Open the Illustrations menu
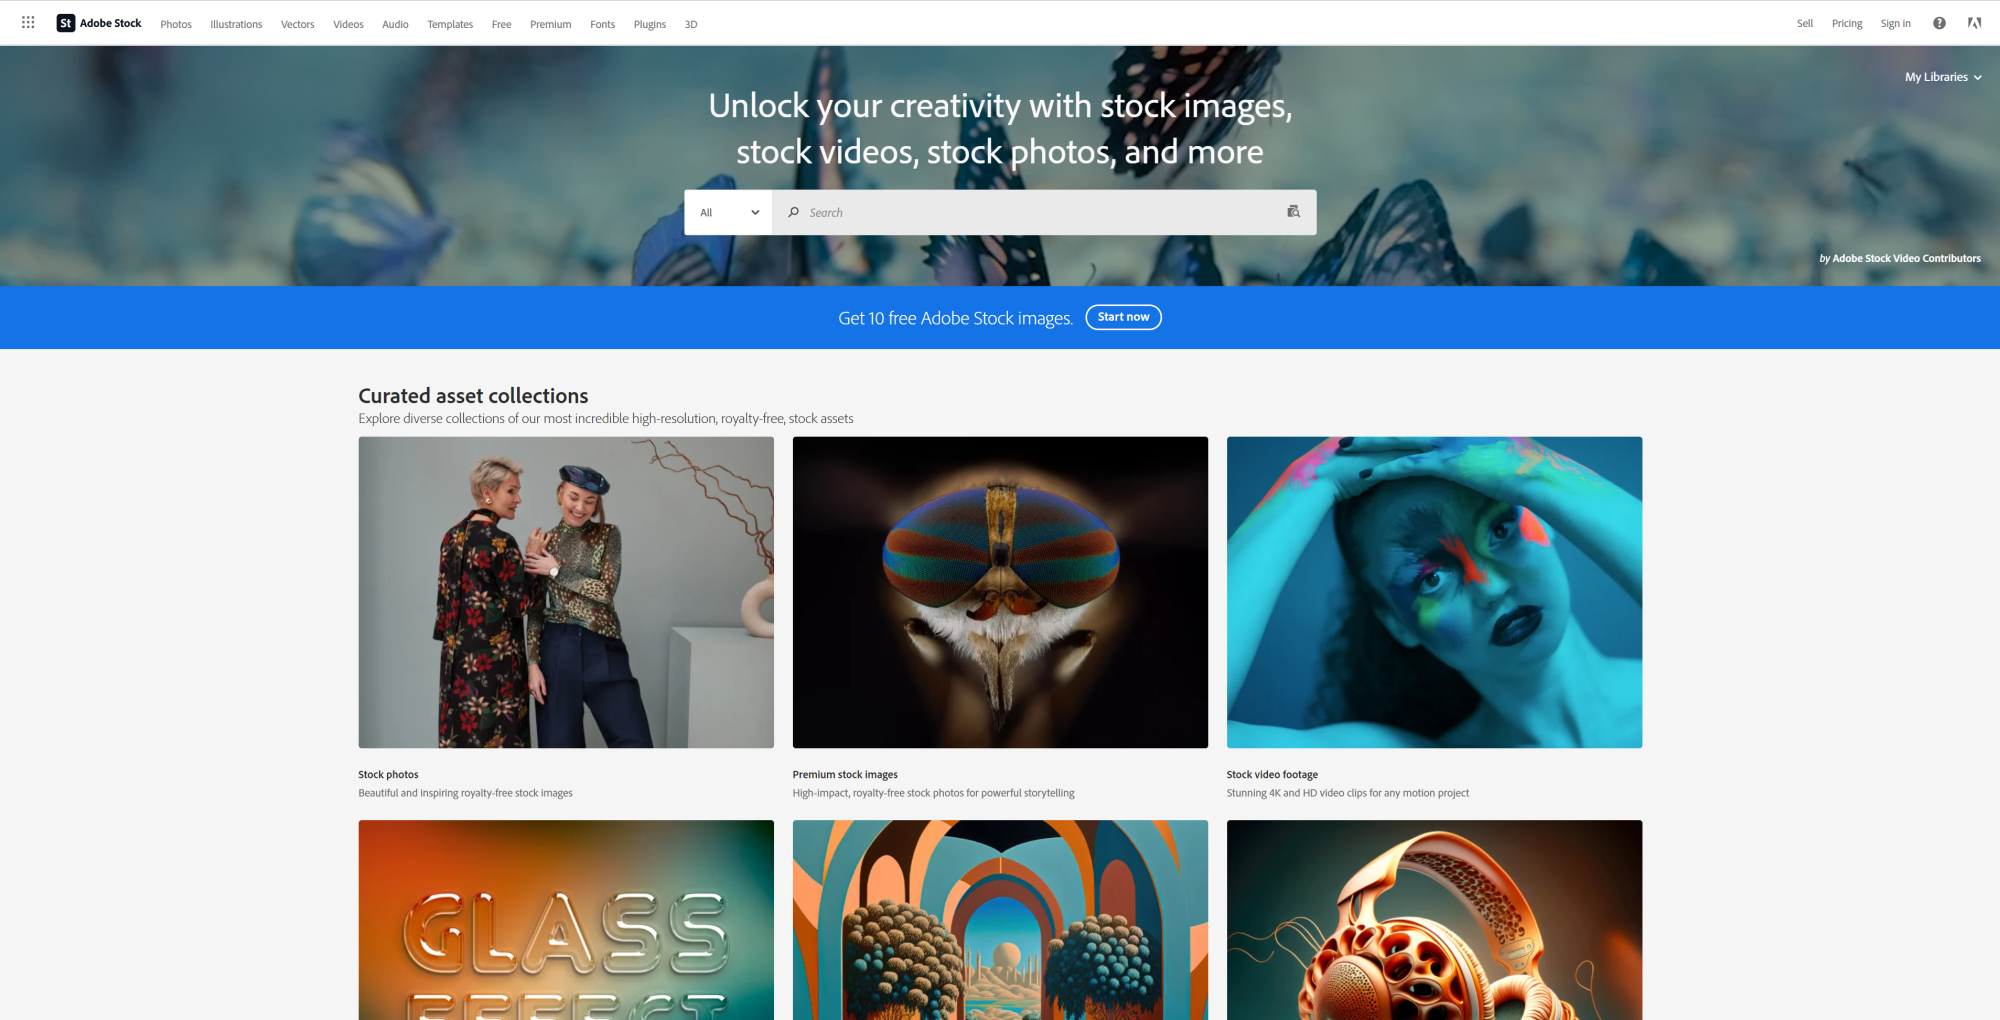 coord(236,24)
